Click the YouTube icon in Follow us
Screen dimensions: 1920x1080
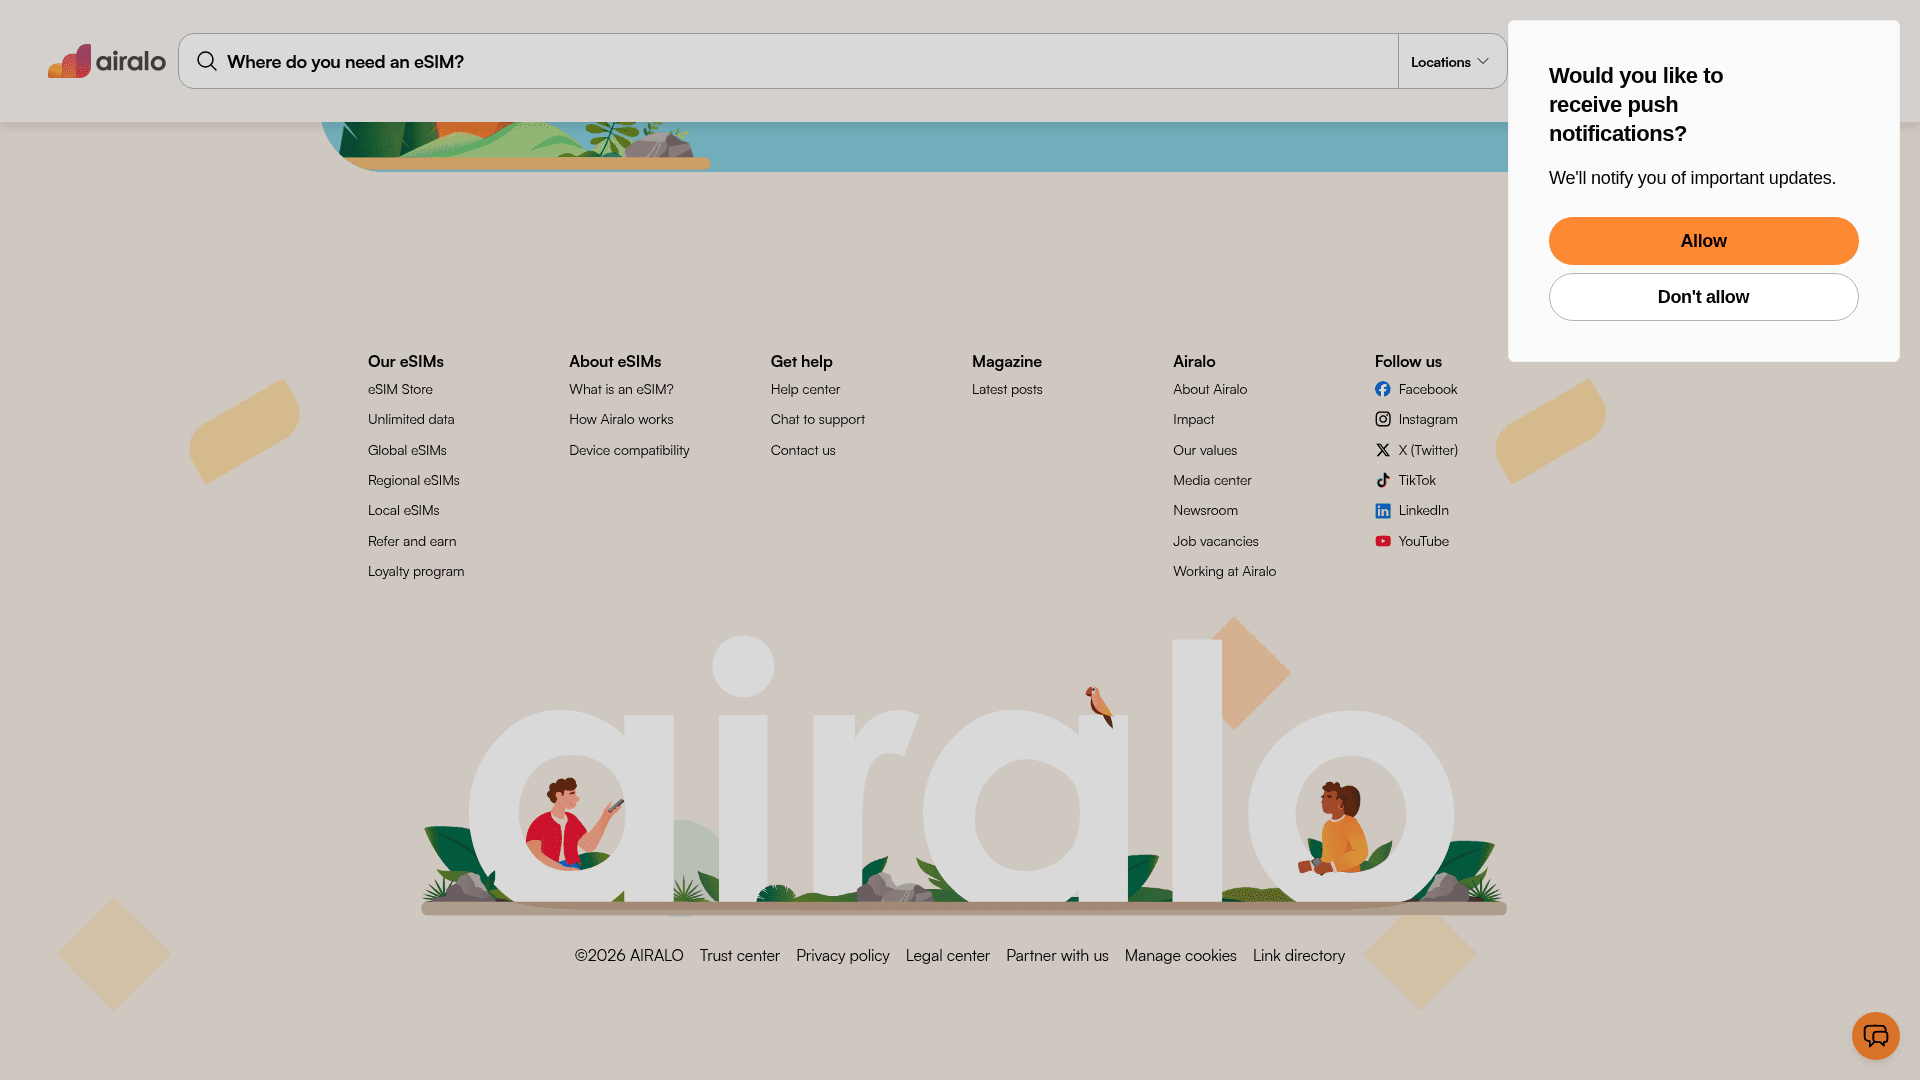(1383, 541)
